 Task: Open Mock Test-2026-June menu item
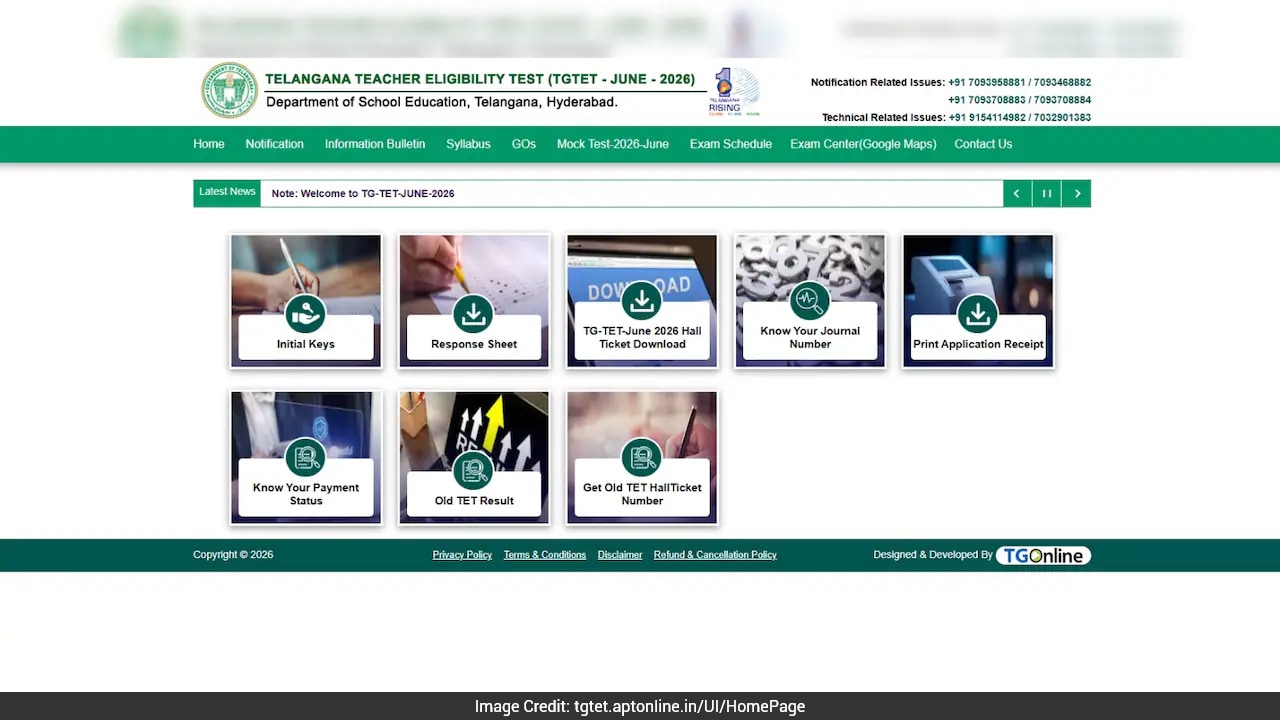[613, 144]
